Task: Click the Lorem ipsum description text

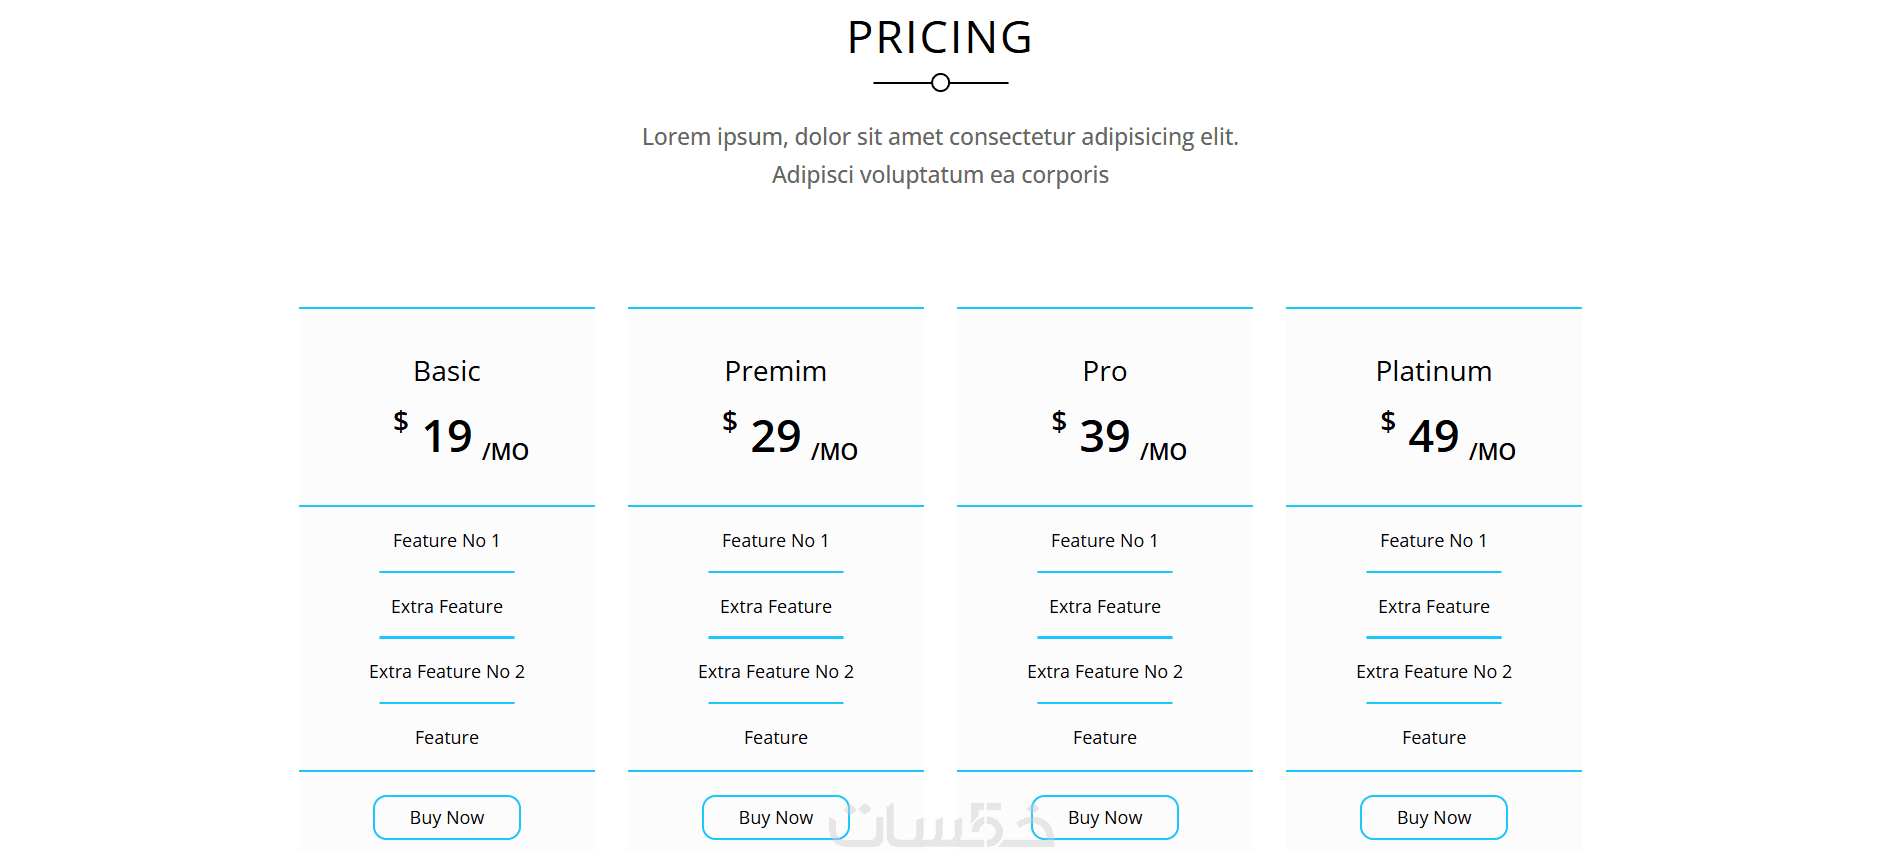Action: click(x=940, y=156)
